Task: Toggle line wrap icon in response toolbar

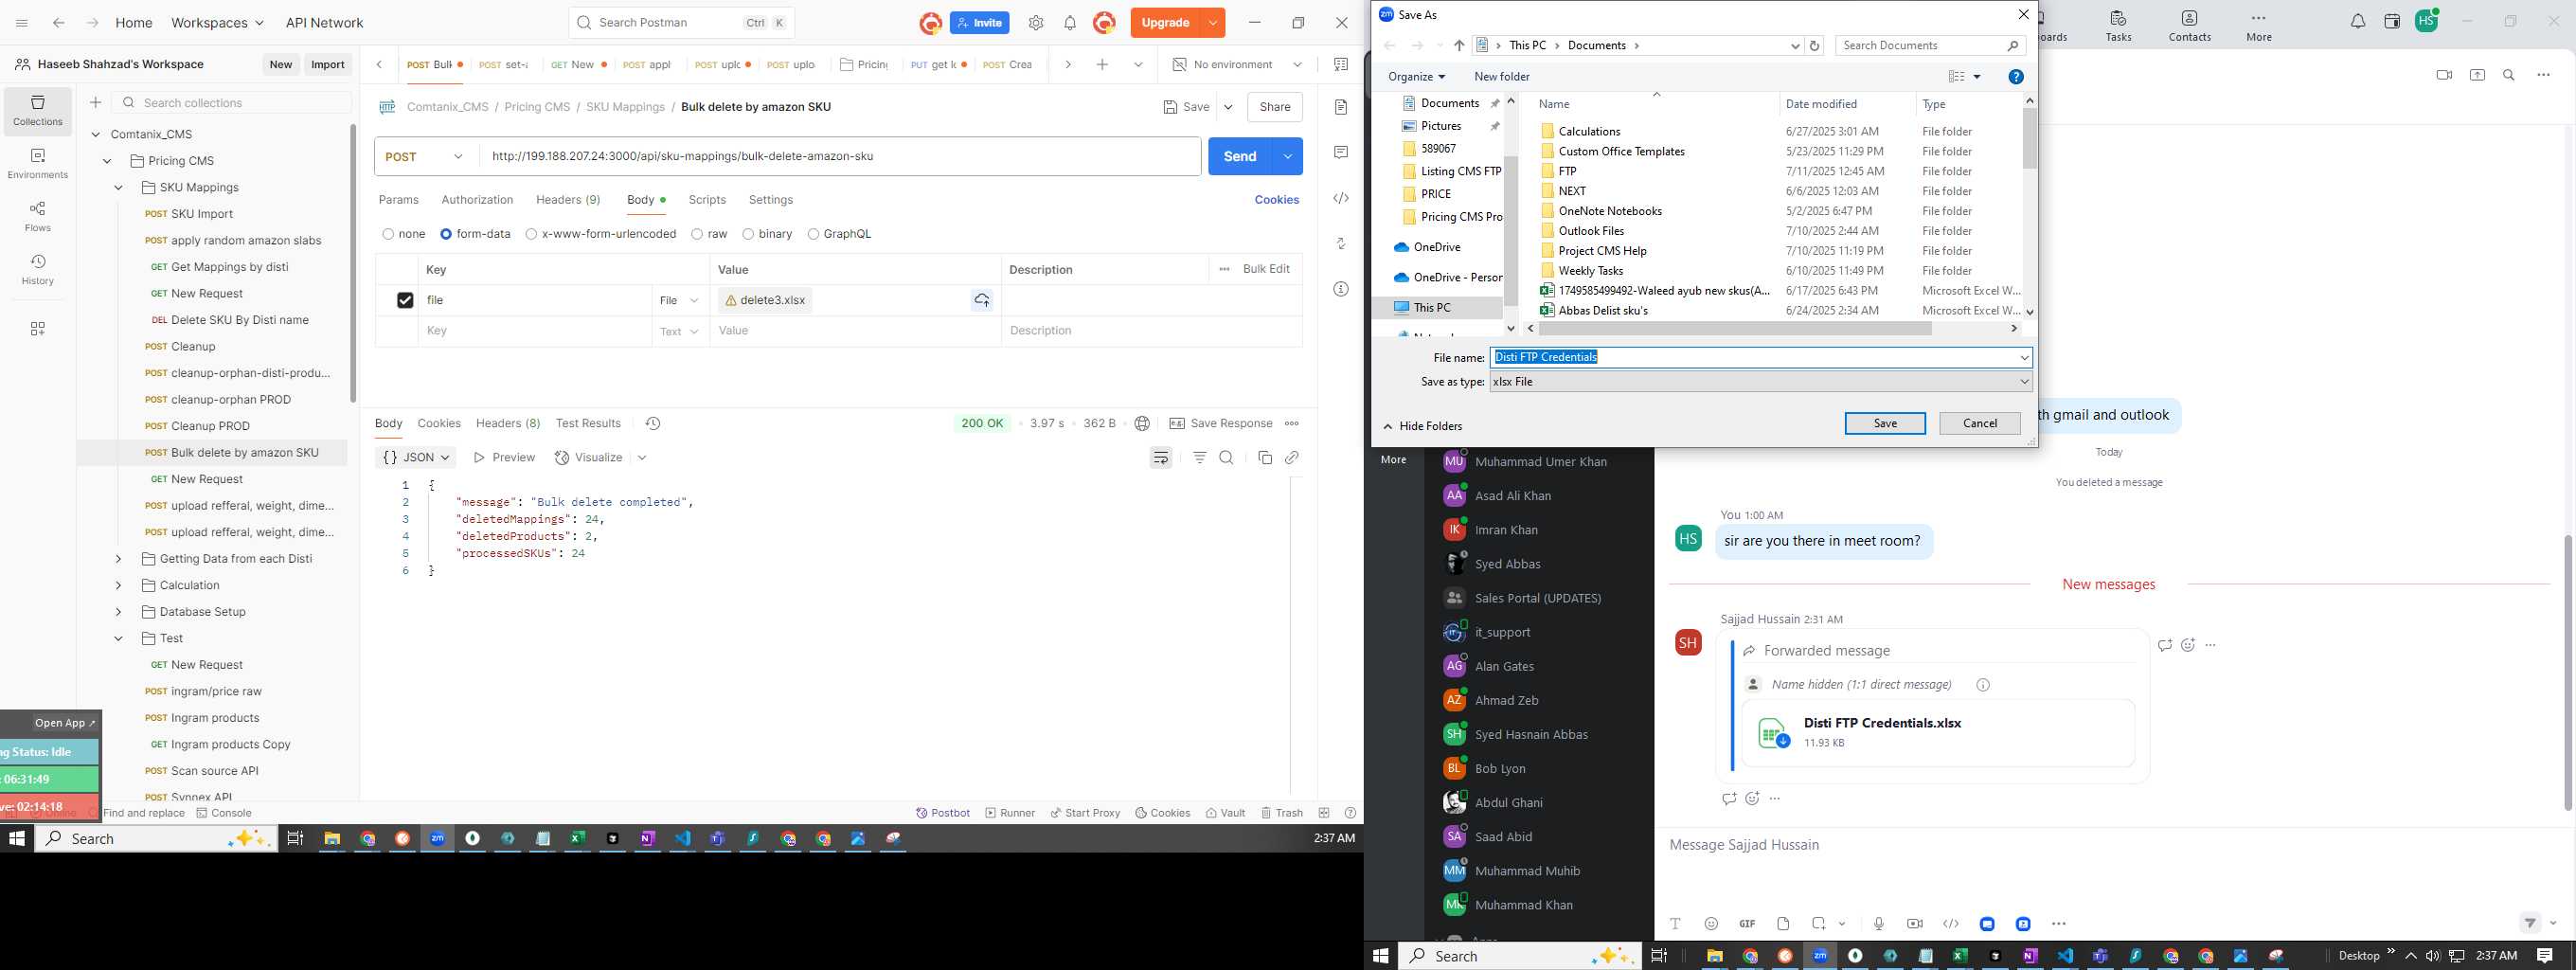Action: (x=1161, y=457)
